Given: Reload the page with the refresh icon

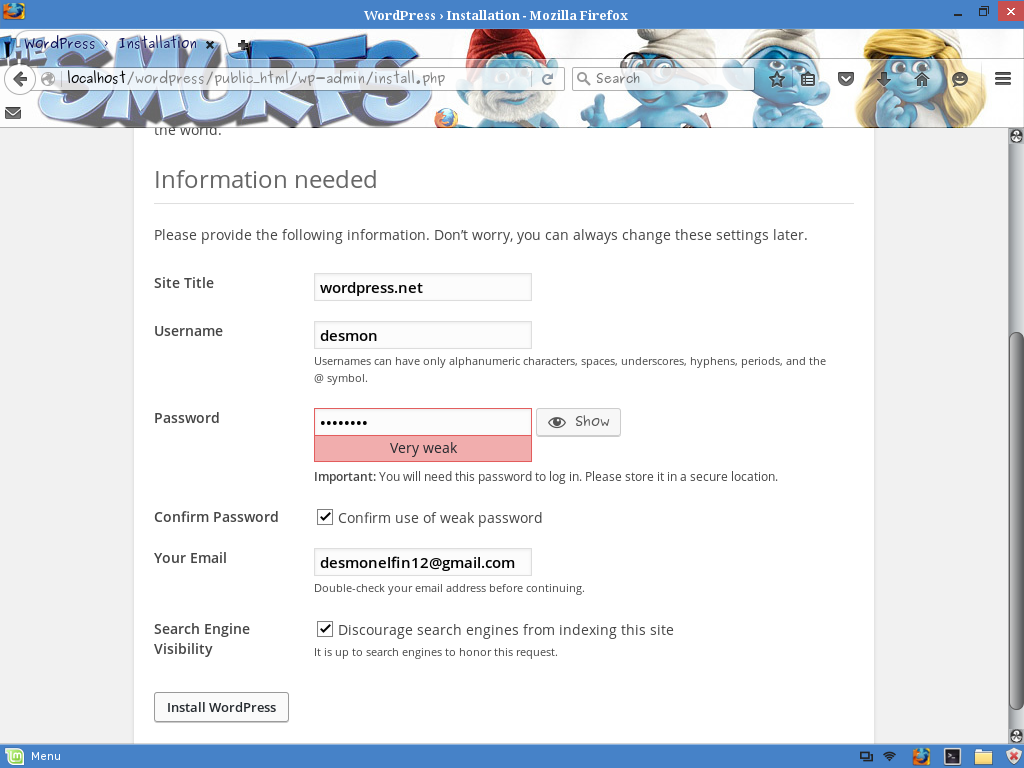Looking at the screenshot, I should tap(548, 79).
